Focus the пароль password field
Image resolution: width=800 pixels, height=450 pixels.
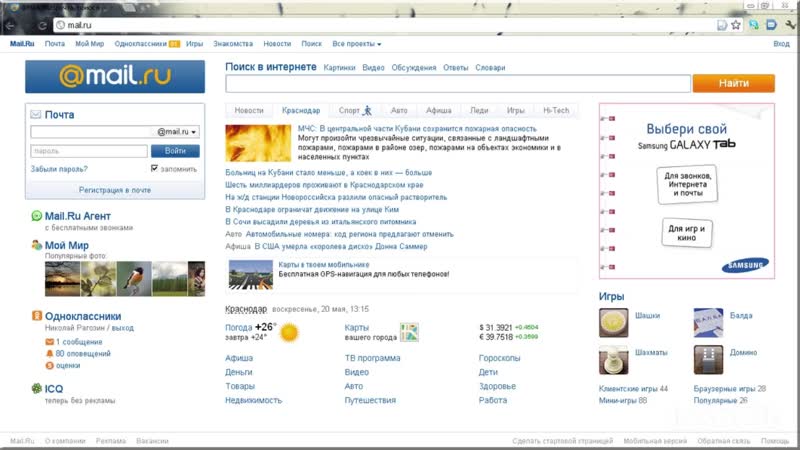pos(89,151)
